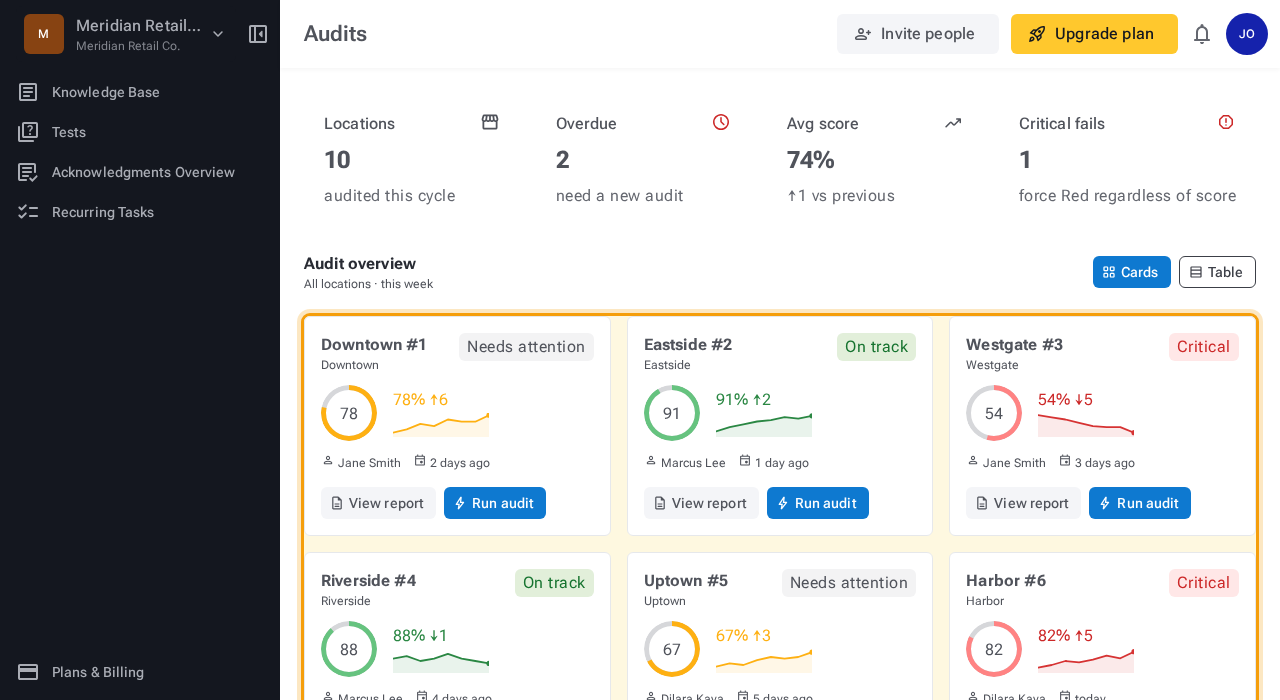Click Harbor #6 card title
The width and height of the screenshot is (1280, 700).
(1006, 581)
